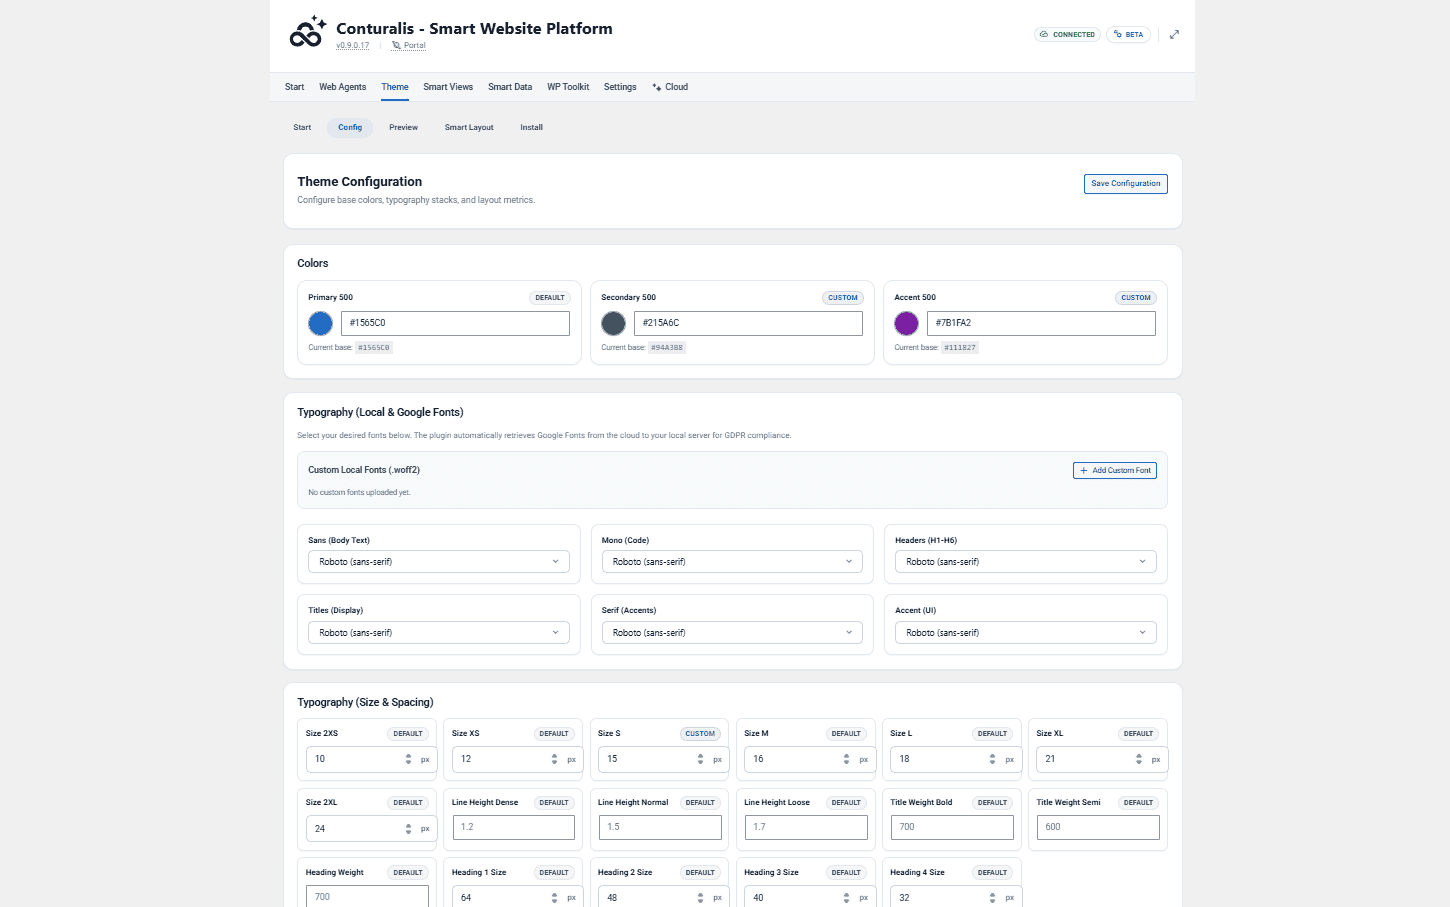Screen dimensions: 1450x907
Task: Click the Title Weight Bold input field
Action: pos(952,827)
